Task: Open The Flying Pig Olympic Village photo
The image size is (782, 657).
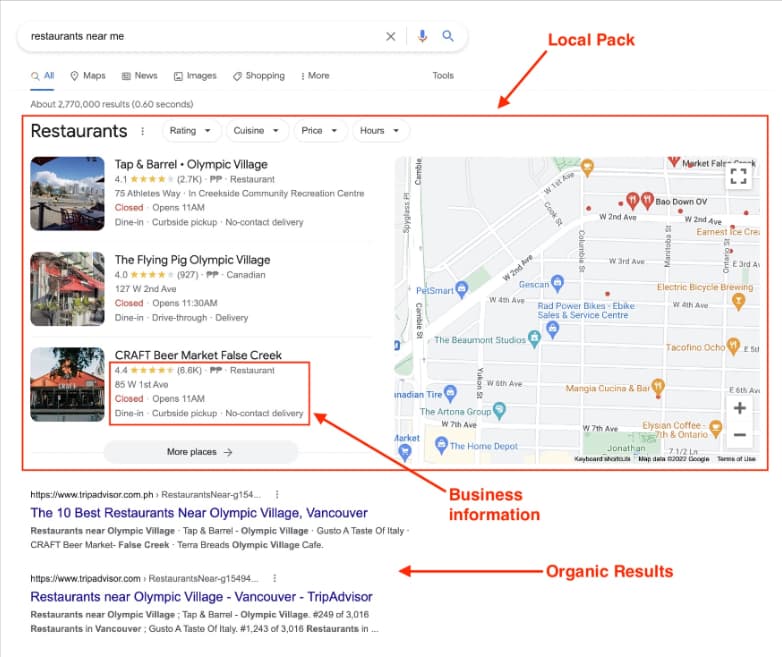Action: point(67,289)
